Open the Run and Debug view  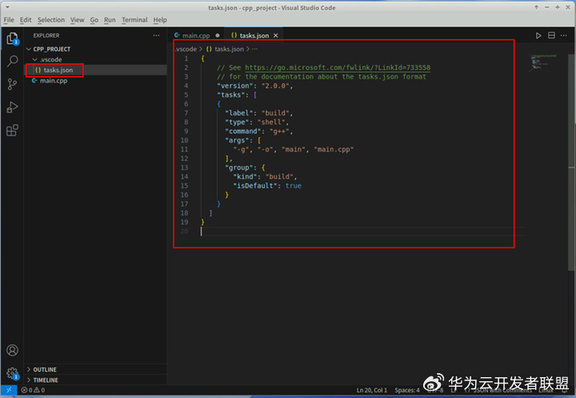[12, 107]
